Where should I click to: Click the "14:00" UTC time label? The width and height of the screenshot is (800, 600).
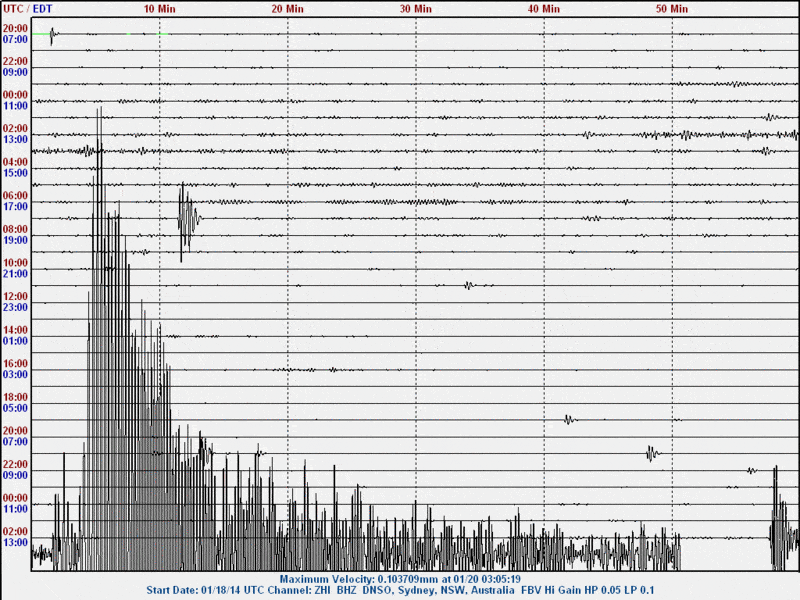[15, 330]
